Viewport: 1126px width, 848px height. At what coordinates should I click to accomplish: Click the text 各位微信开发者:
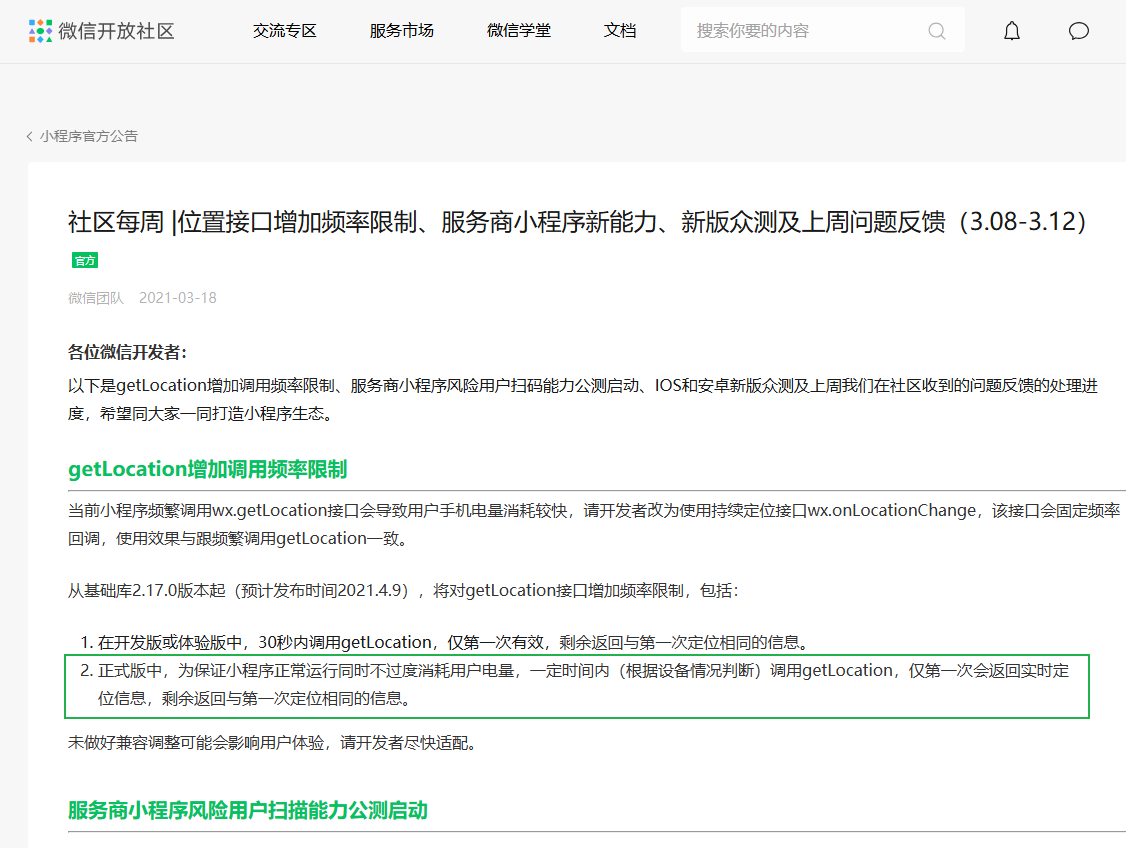pos(128,353)
